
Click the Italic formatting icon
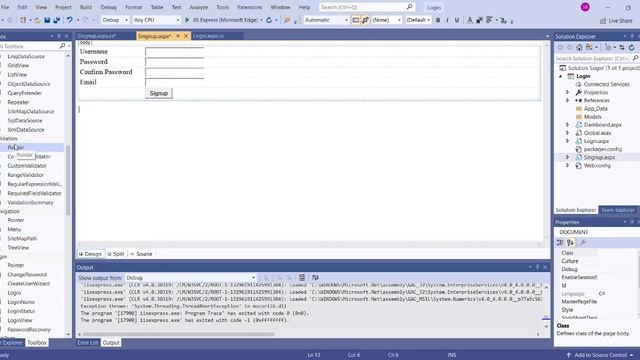447,20
